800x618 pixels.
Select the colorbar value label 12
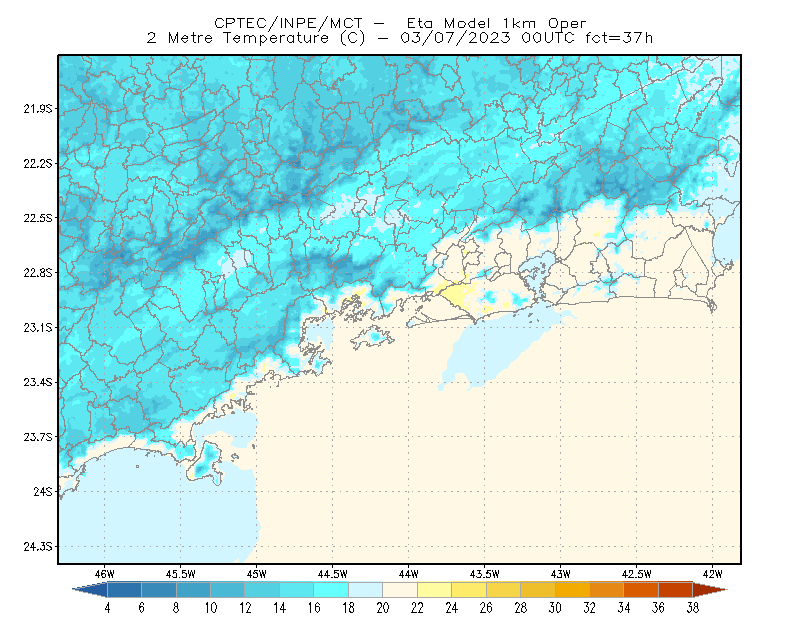(x=245, y=608)
